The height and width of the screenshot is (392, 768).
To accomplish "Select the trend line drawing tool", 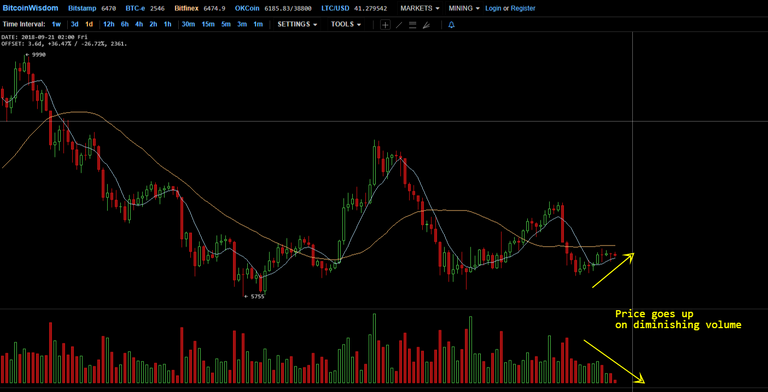I will coord(399,24).
